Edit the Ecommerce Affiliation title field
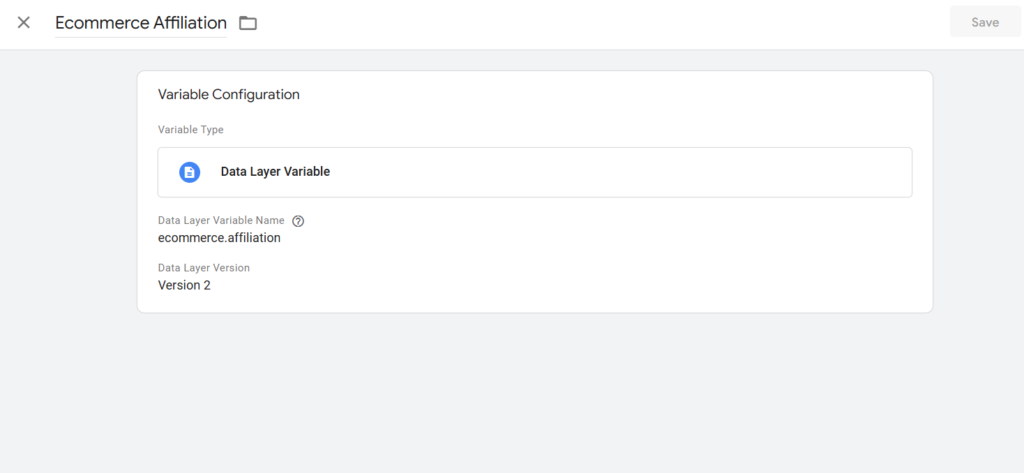The width and height of the screenshot is (1024, 473). pos(140,23)
